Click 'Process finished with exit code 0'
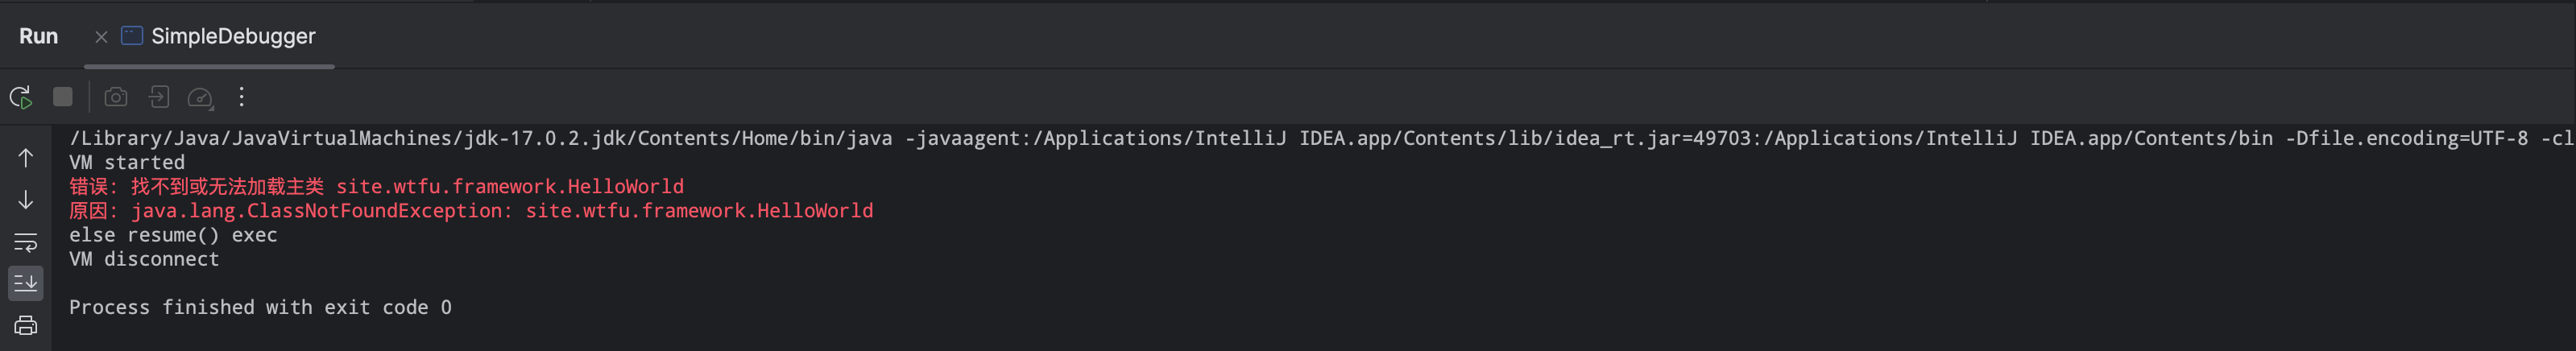 coord(260,308)
